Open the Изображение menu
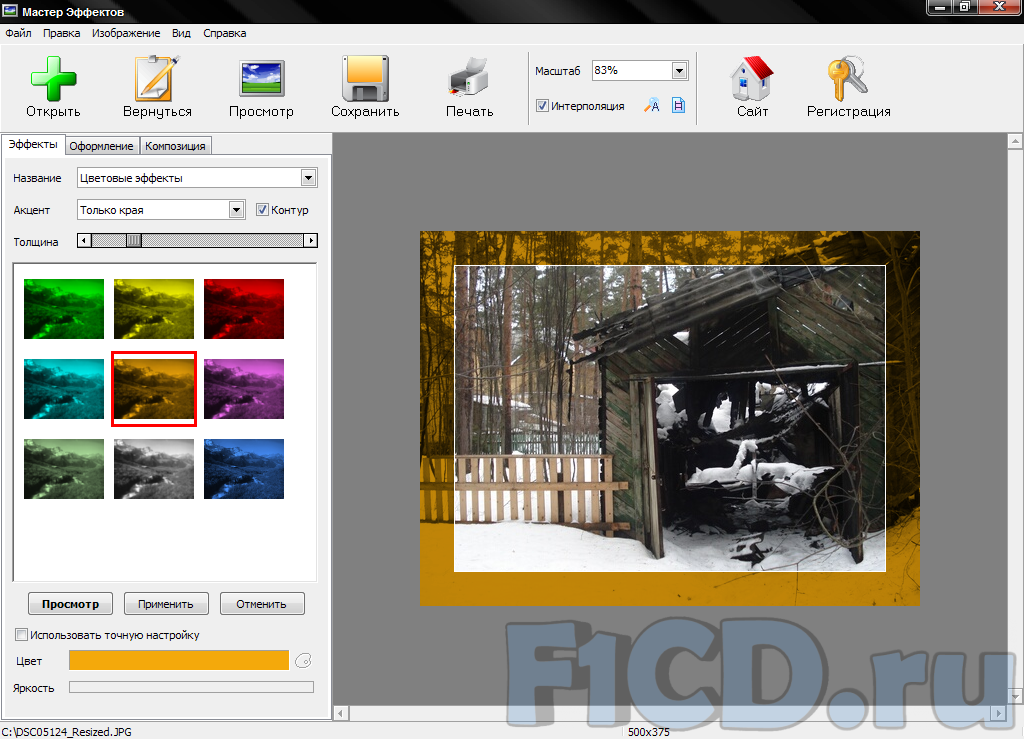 pyautogui.click(x=126, y=33)
